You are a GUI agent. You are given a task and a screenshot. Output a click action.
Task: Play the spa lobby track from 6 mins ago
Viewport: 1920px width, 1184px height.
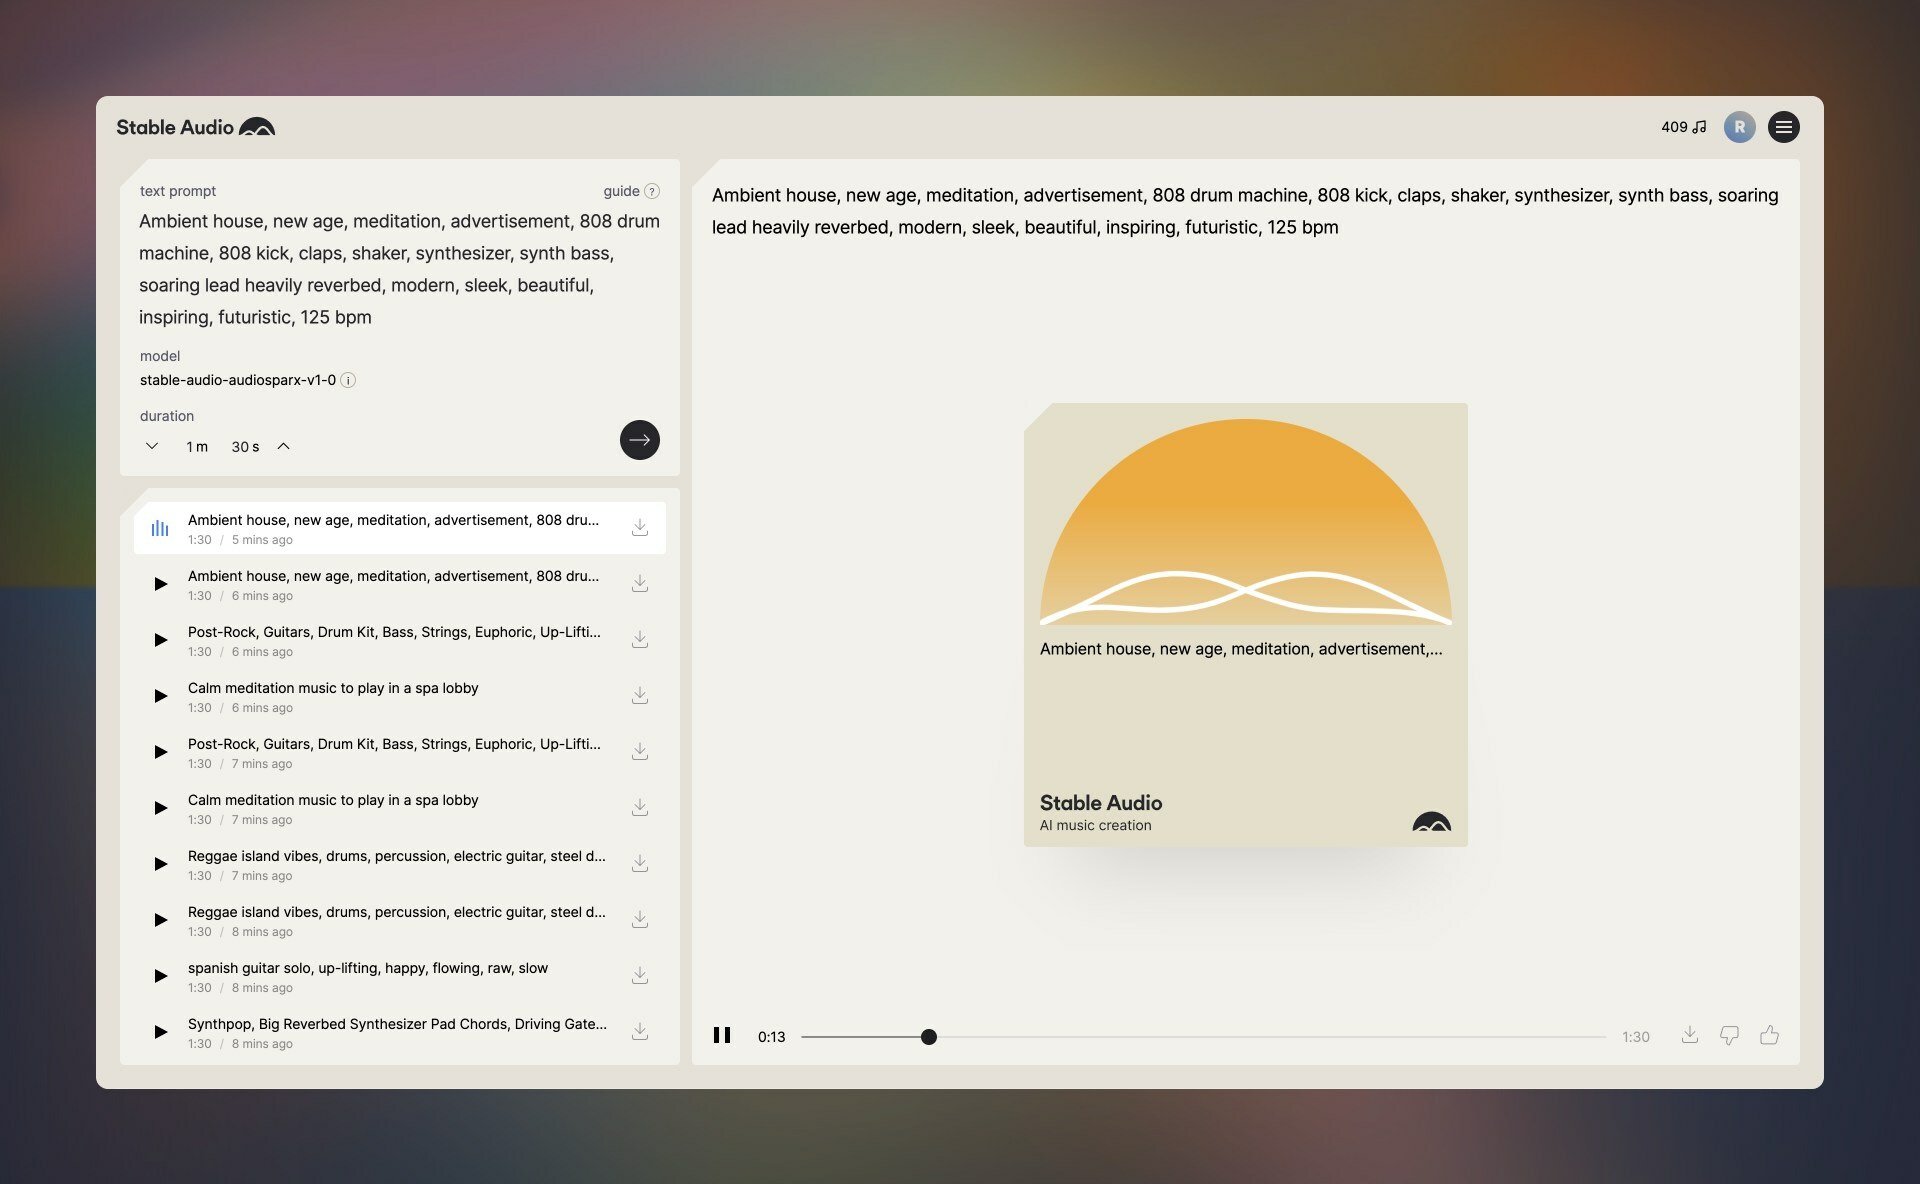click(160, 696)
